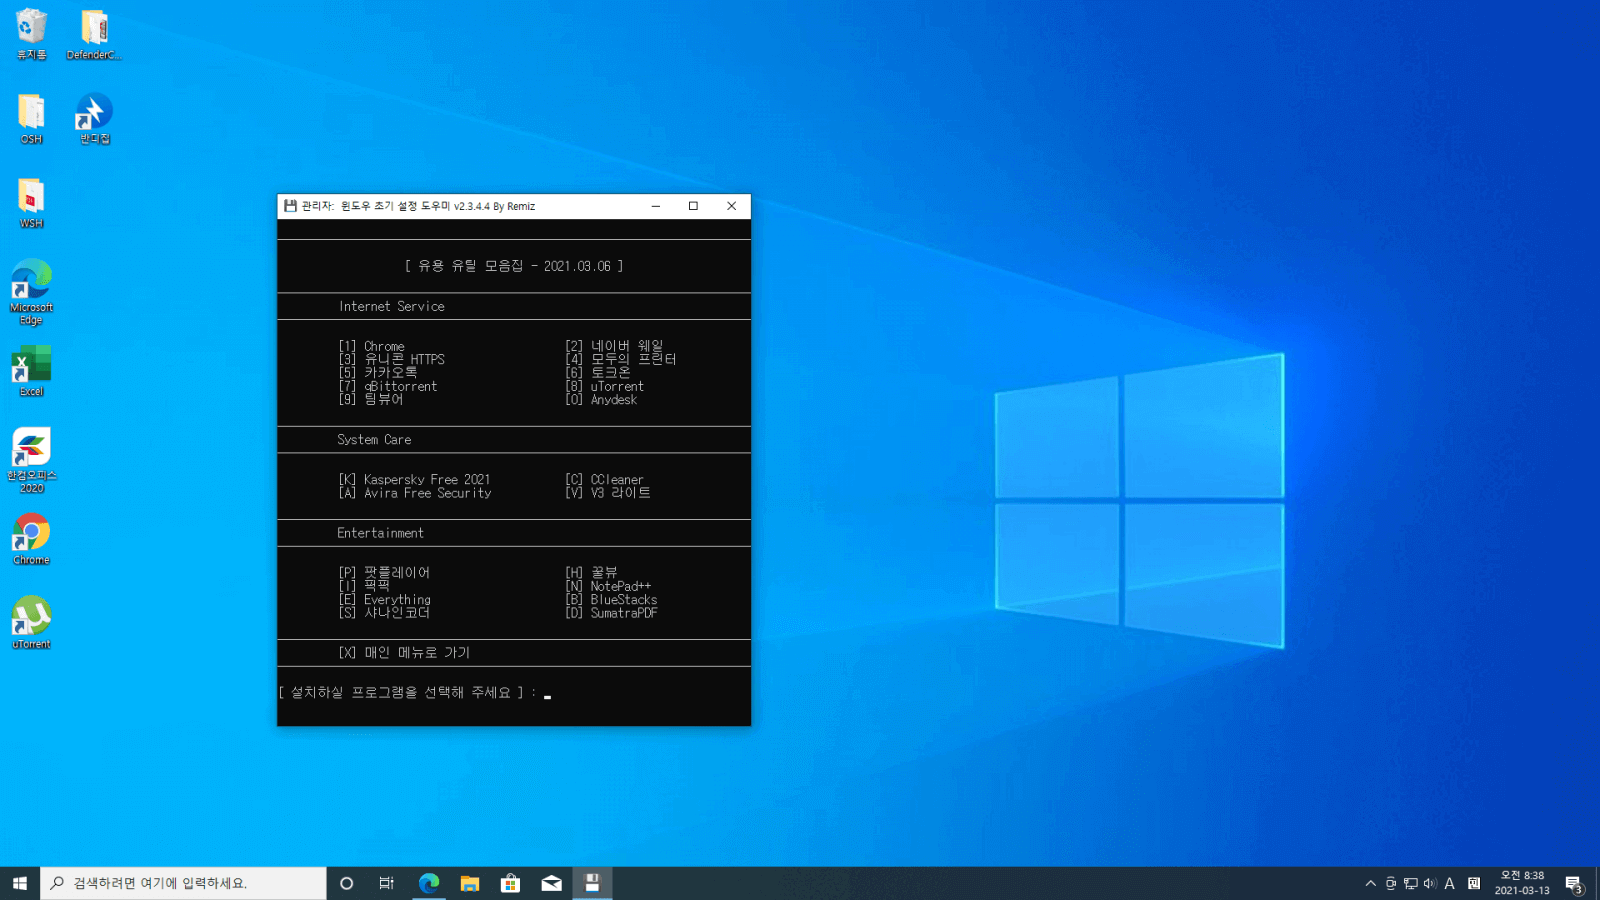Viewport: 1600px width, 900px height.
Task: Click the [0] Anydesk entry
Action: tap(601, 399)
